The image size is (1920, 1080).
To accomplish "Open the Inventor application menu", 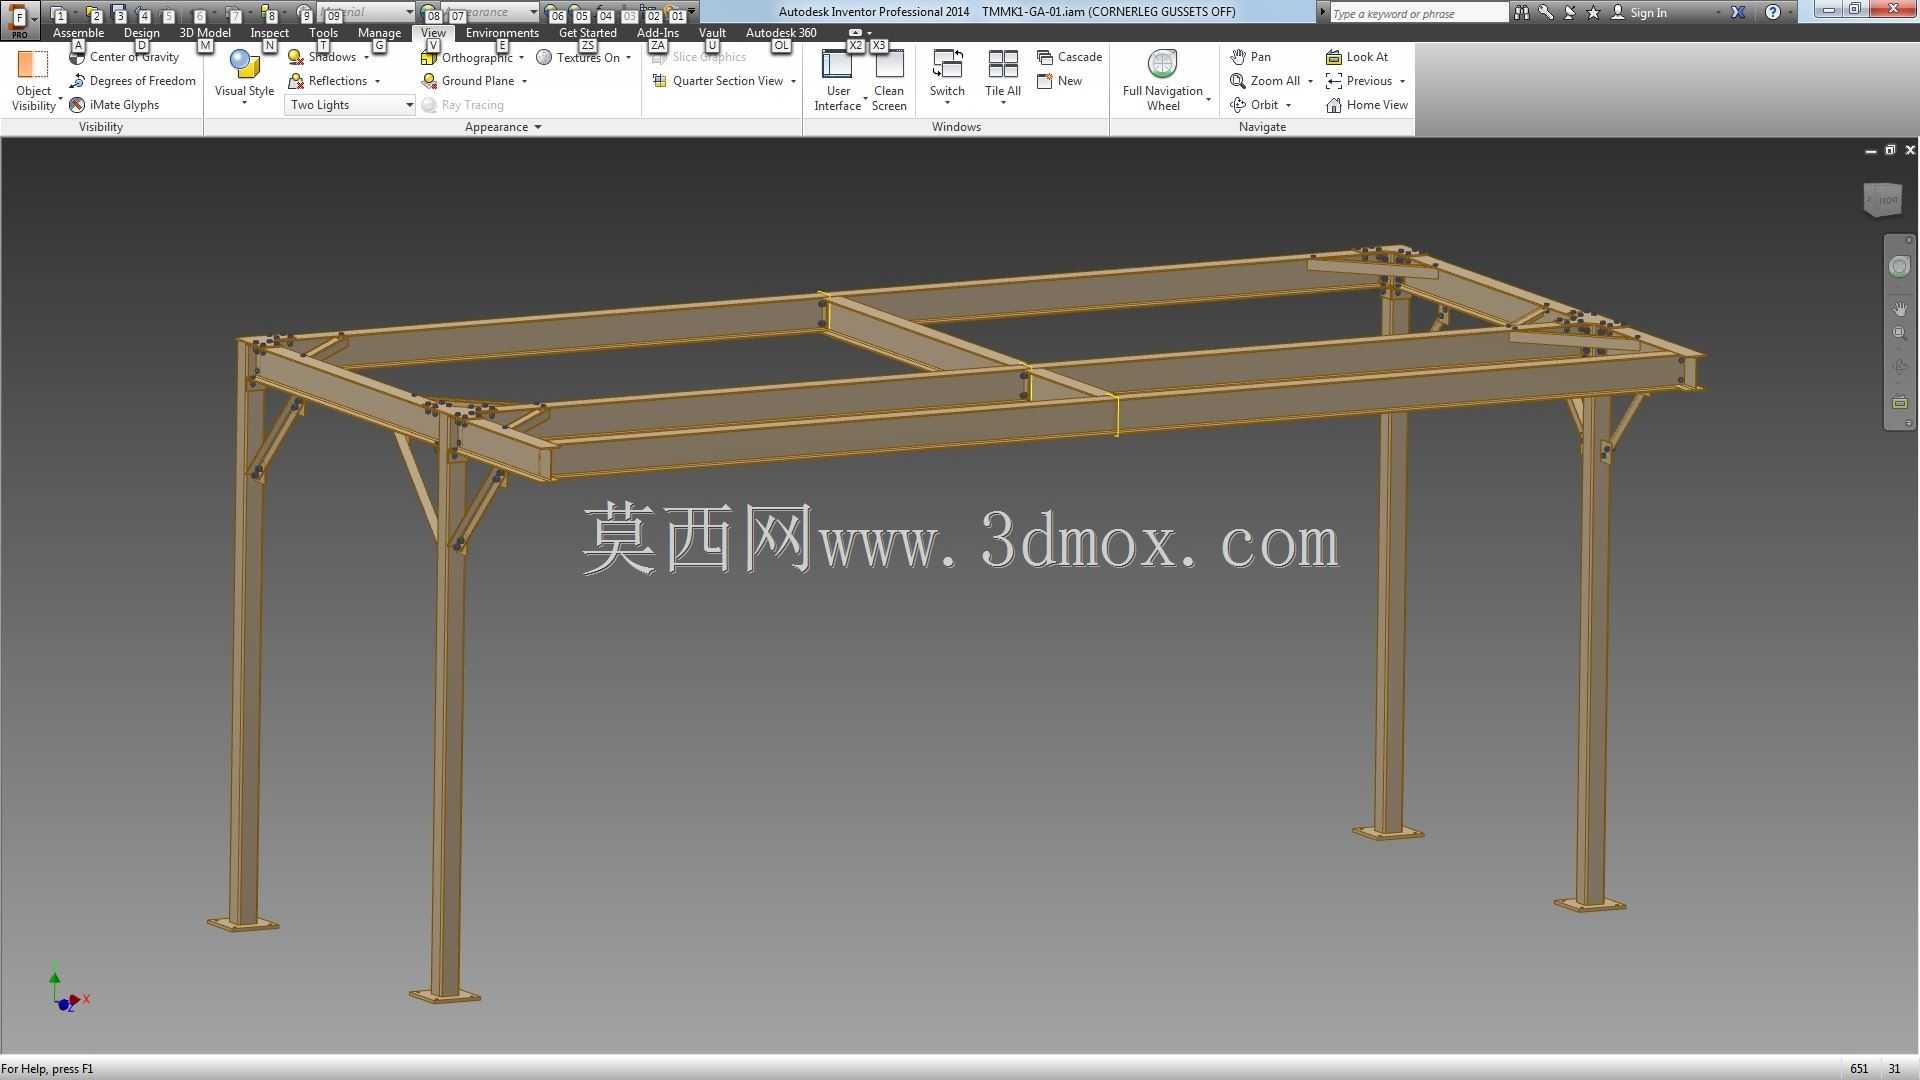I will 20,19.
